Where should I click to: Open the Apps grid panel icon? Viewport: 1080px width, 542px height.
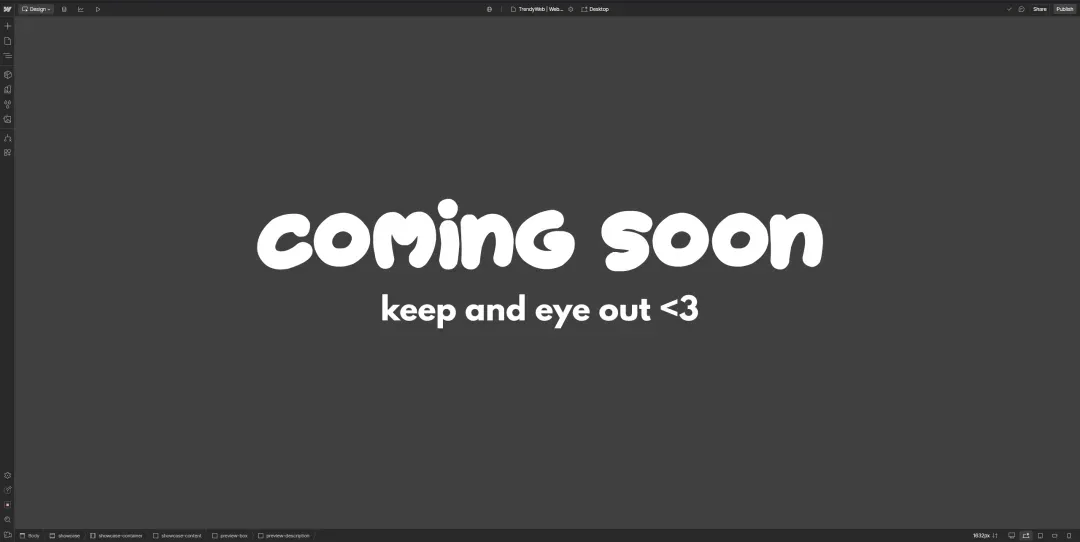click(x=8, y=152)
